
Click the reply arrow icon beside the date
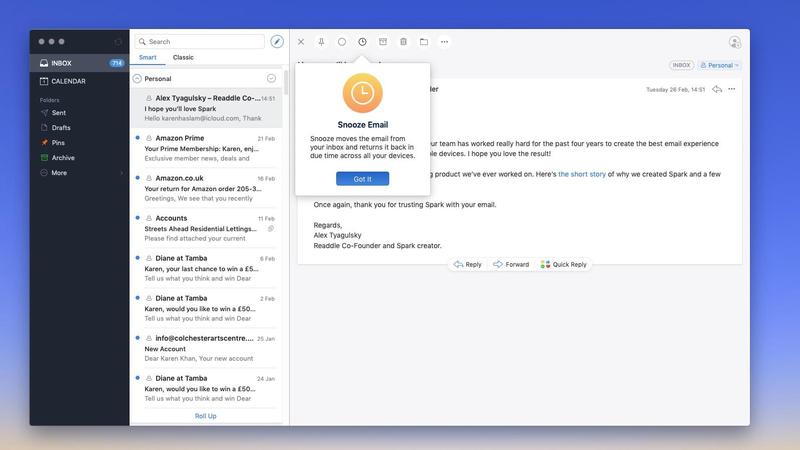pos(717,89)
